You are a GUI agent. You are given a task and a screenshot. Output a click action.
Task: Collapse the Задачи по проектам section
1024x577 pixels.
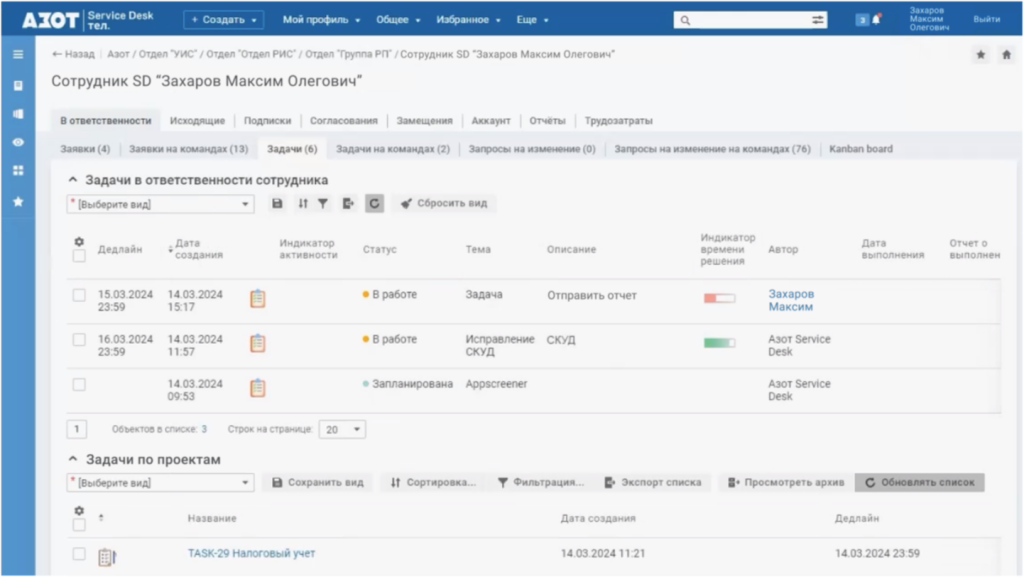[x=72, y=459]
